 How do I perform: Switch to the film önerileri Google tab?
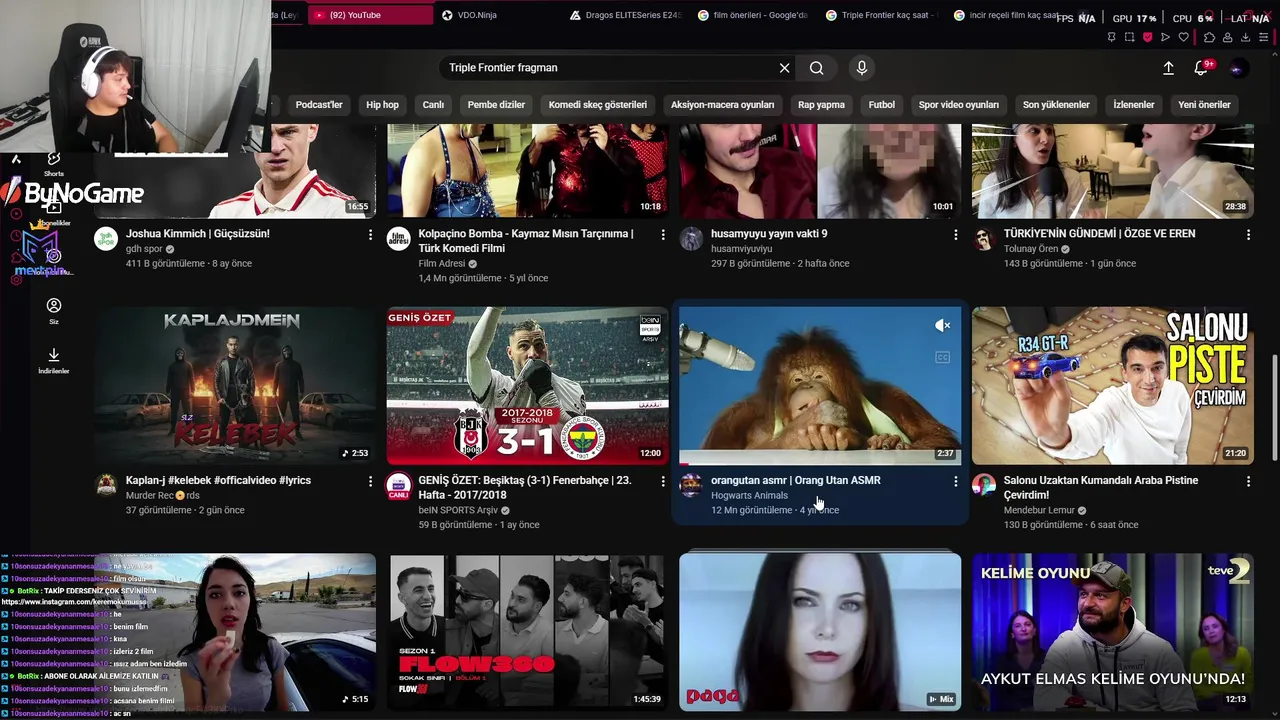coord(754,15)
